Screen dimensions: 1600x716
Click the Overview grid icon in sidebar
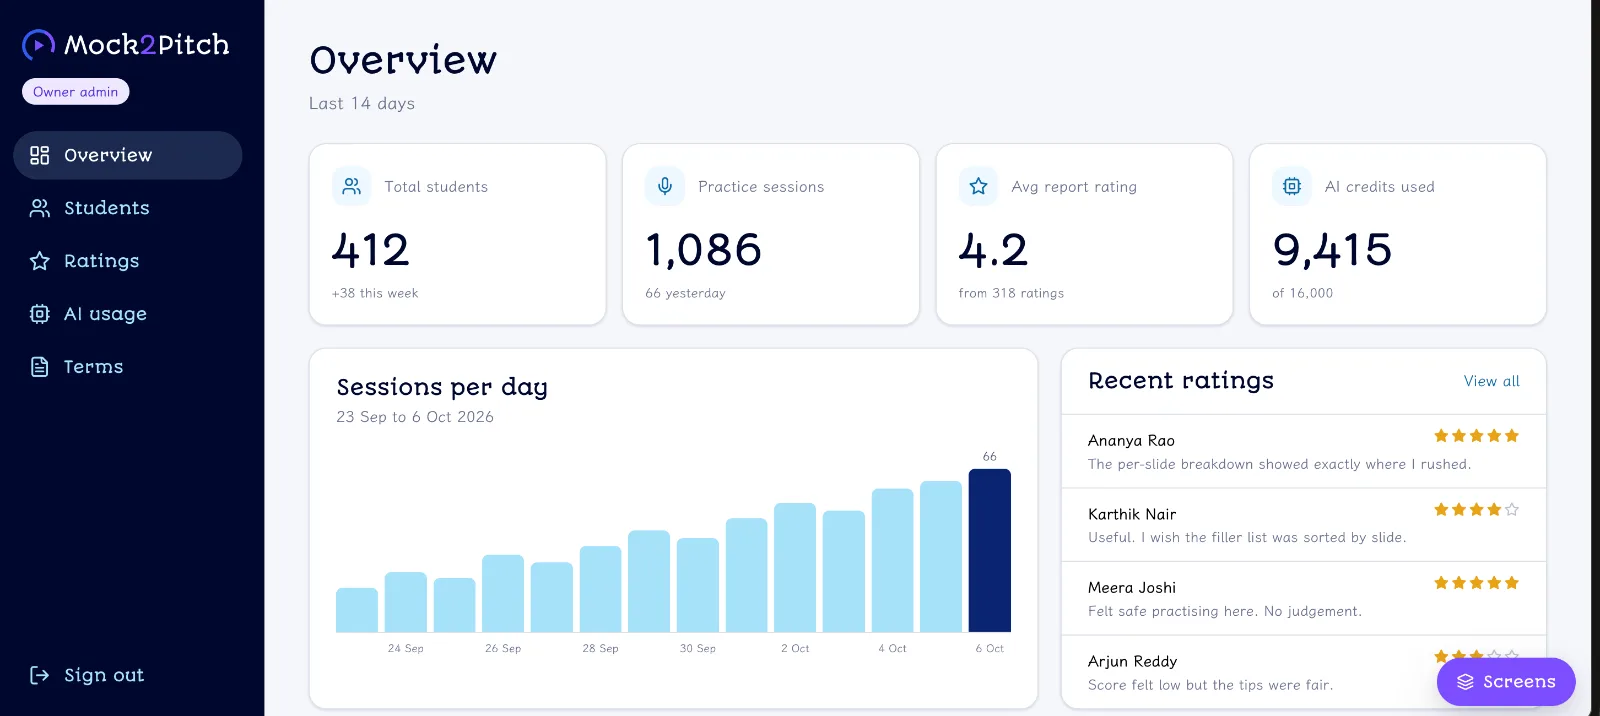(40, 155)
